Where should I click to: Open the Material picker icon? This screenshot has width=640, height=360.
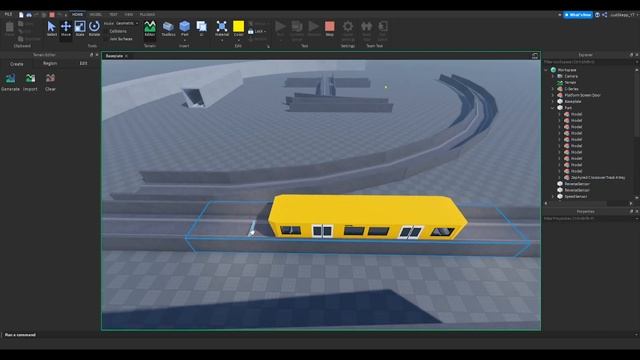tap(222, 27)
